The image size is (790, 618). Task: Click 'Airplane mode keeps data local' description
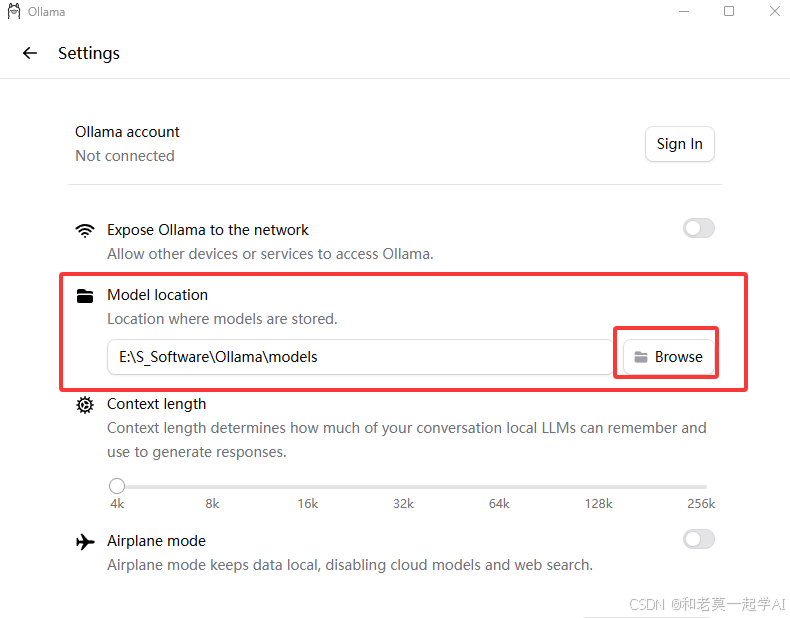[x=350, y=565]
